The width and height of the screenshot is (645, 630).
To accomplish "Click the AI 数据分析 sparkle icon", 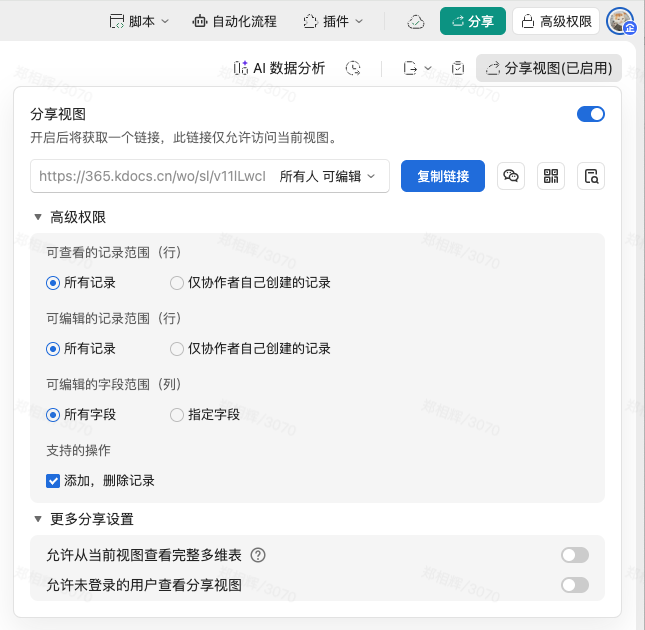I will pyautogui.click(x=241, y=68).
